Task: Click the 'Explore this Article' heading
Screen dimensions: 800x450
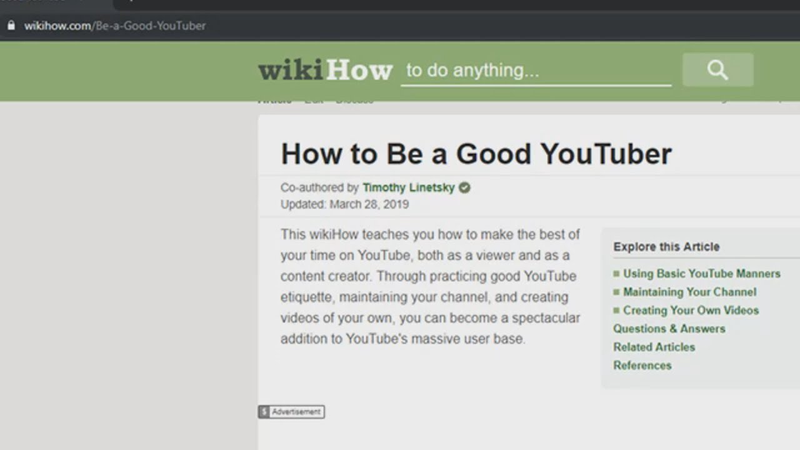Action: click(666, 247)
